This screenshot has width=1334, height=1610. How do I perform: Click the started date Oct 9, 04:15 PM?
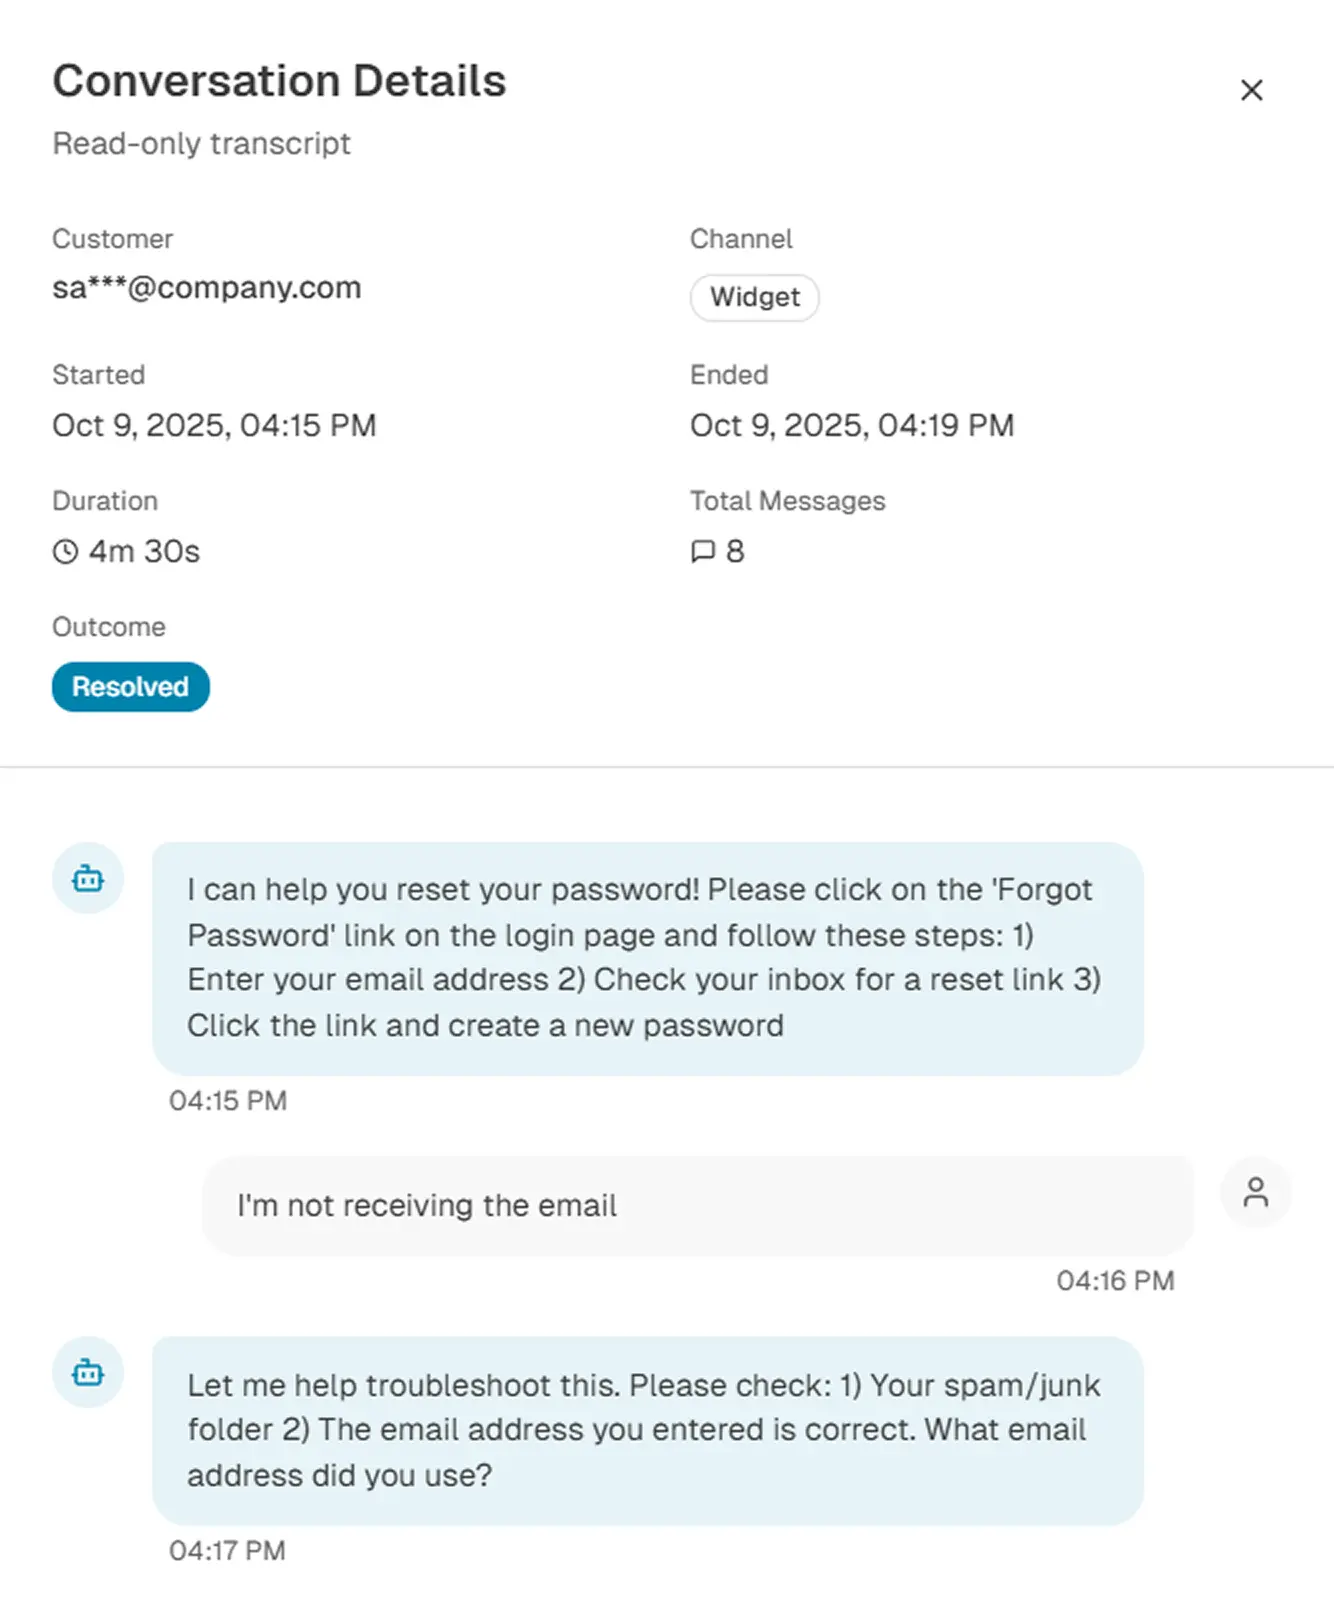214,425
